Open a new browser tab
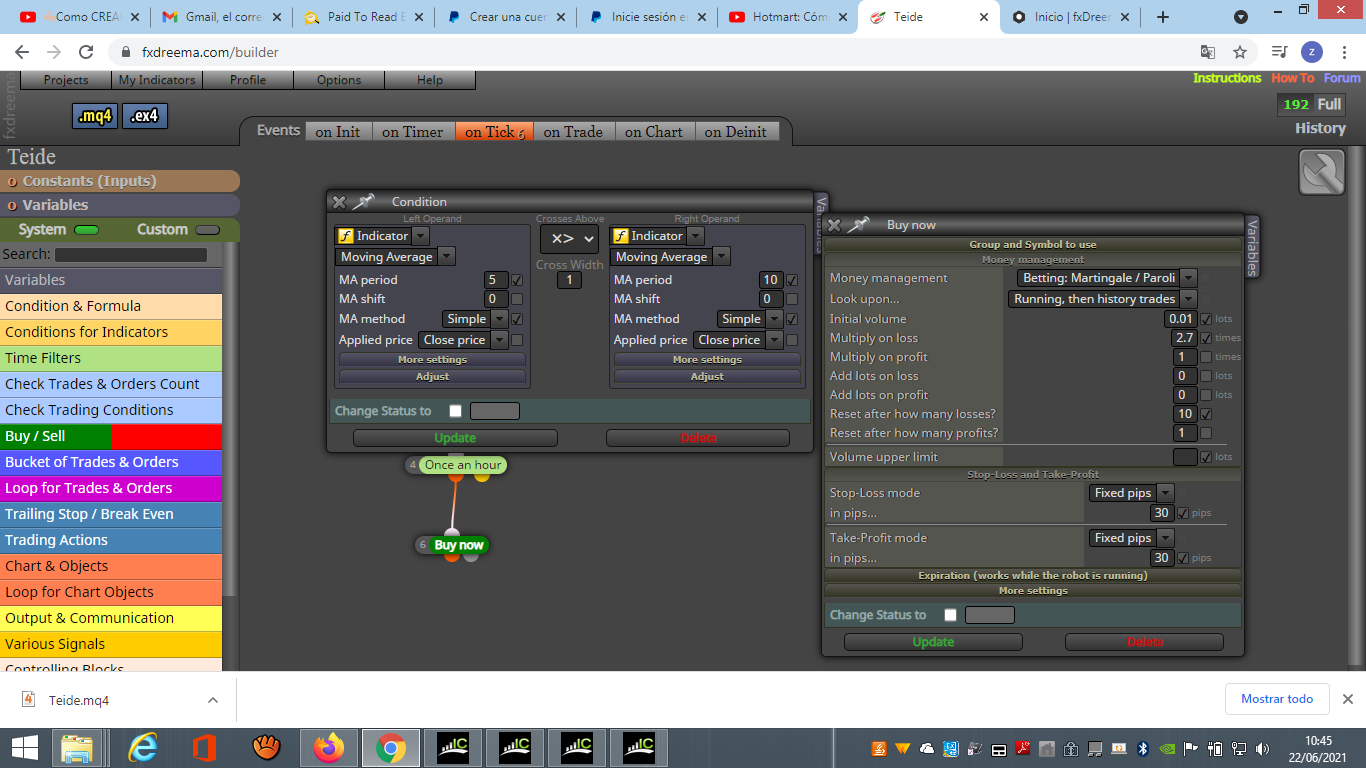The width and height of the screenshot is (1366, 768). coord(1163,17)
